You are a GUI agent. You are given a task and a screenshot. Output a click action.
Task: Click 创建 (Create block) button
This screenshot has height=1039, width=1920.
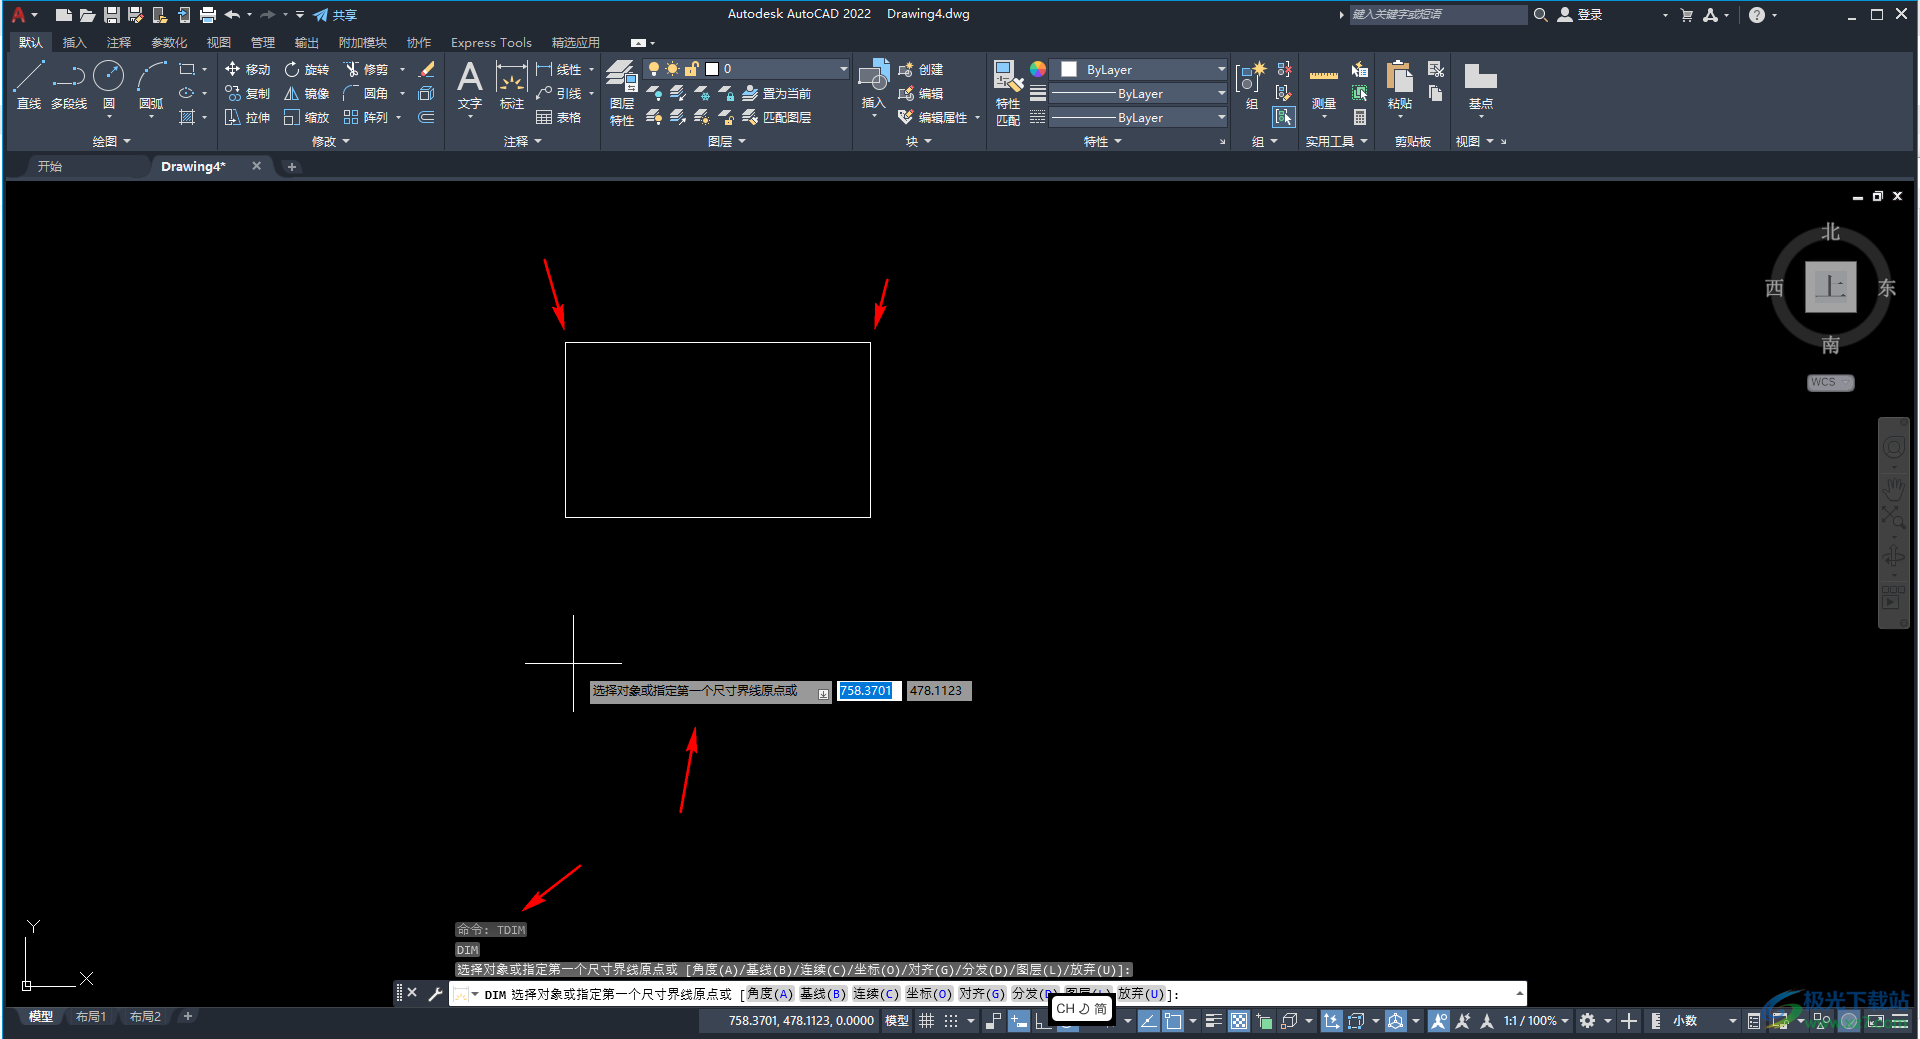click(x=921, y=69)
